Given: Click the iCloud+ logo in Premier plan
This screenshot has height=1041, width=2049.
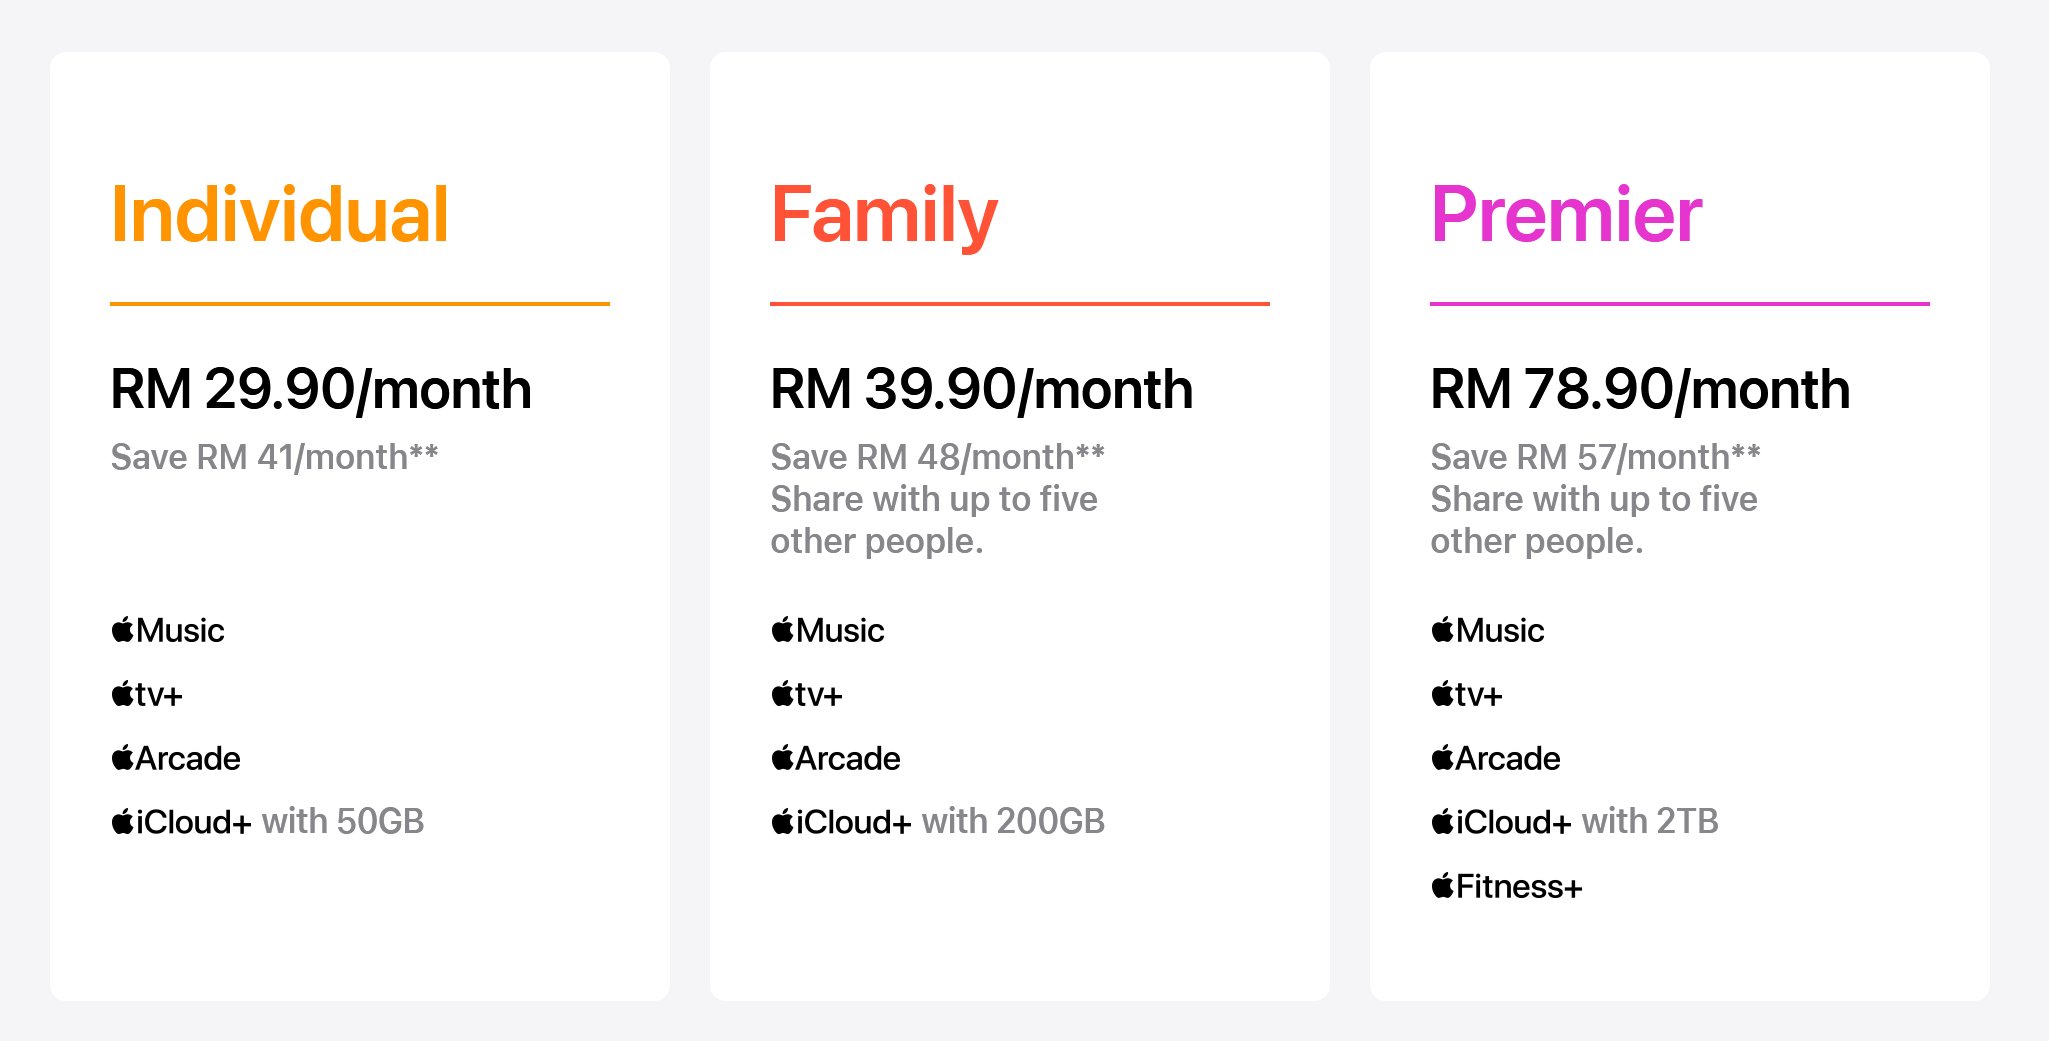Looking at the screenshot, I should (x=1502, y=822).
